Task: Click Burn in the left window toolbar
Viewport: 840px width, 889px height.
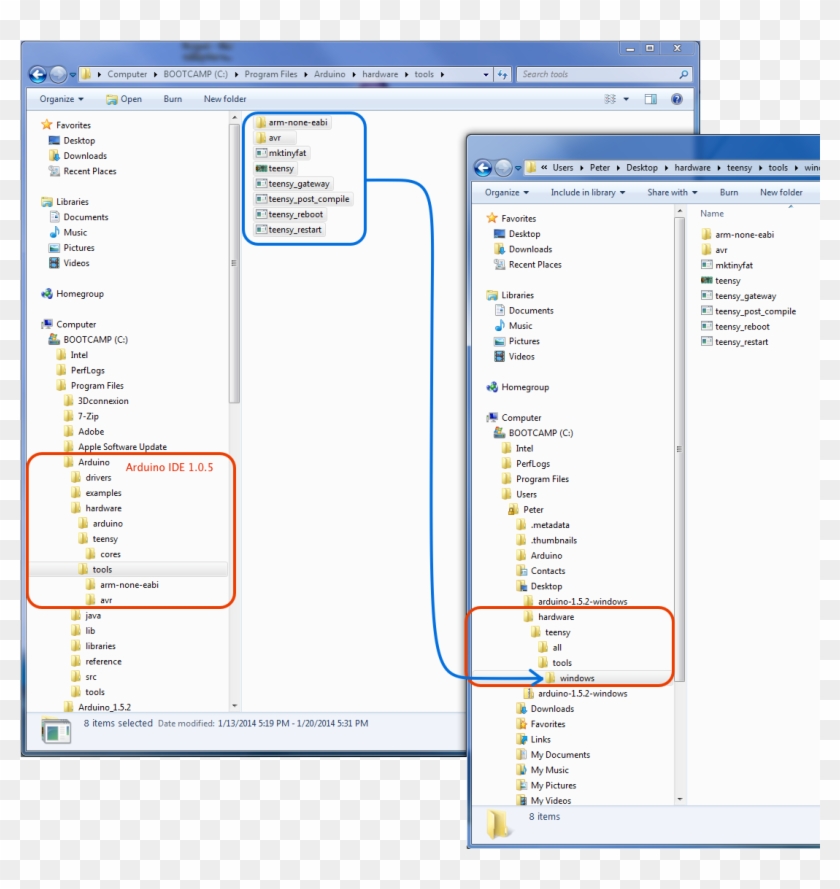Action: point(173,99)
